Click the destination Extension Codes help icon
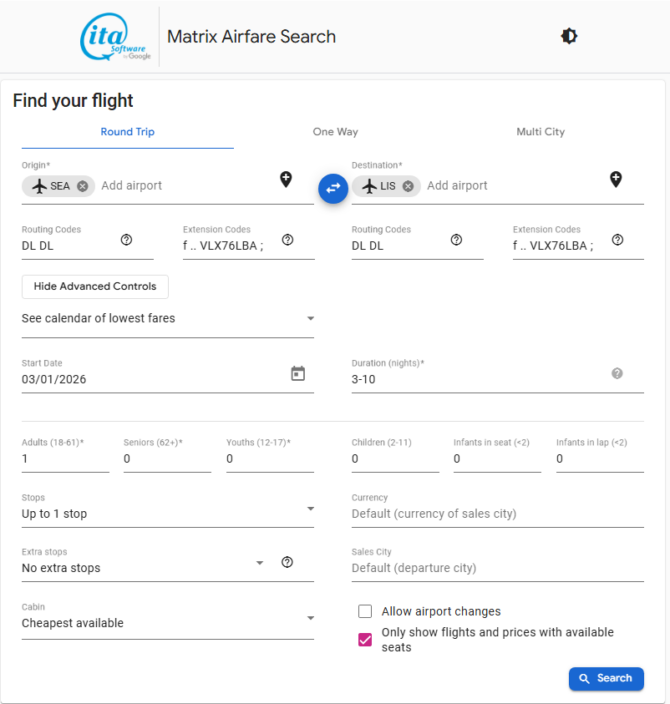This screenshot has height=704, width=670. tap(617, 240)
